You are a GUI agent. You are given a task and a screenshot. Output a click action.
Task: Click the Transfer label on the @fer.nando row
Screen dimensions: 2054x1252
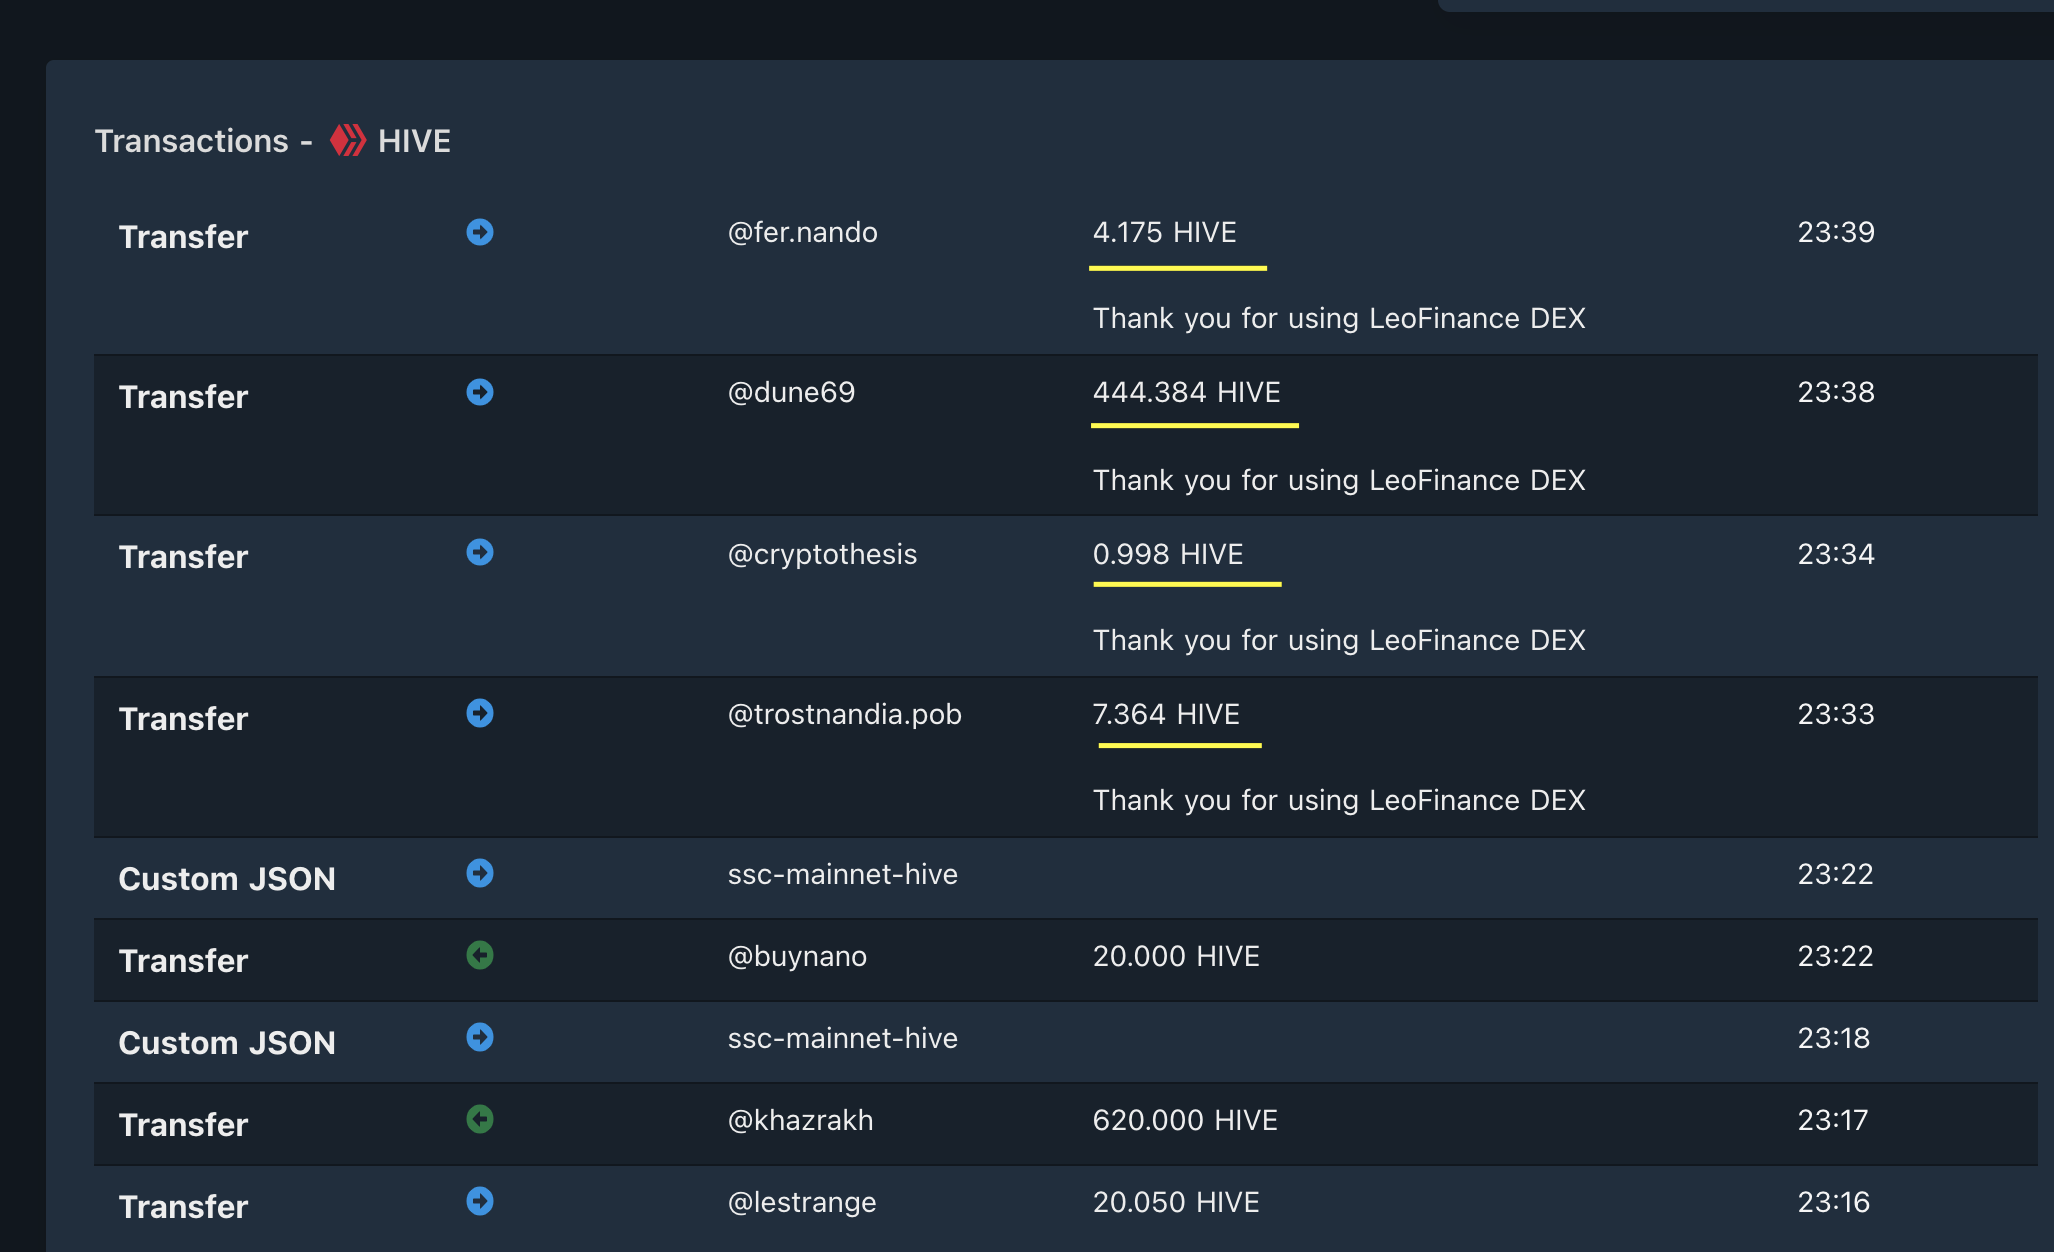(x=183, y=237)
